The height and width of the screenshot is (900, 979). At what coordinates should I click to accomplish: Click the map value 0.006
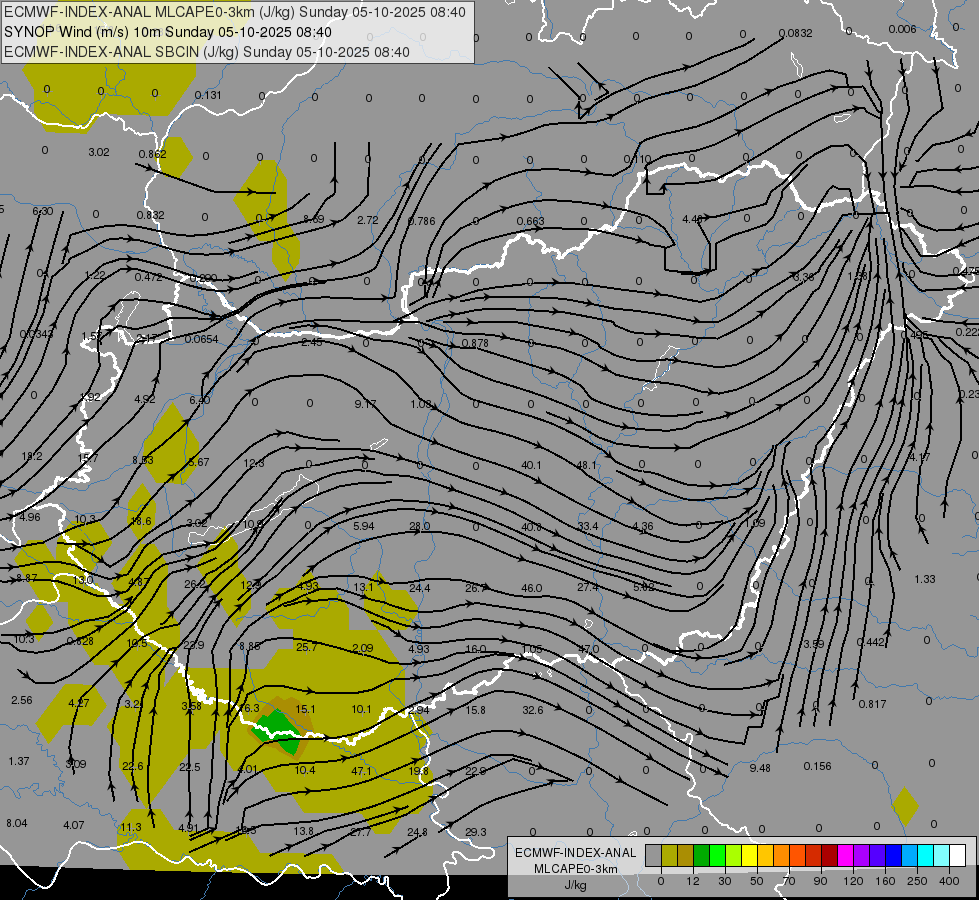coord(902,29)
